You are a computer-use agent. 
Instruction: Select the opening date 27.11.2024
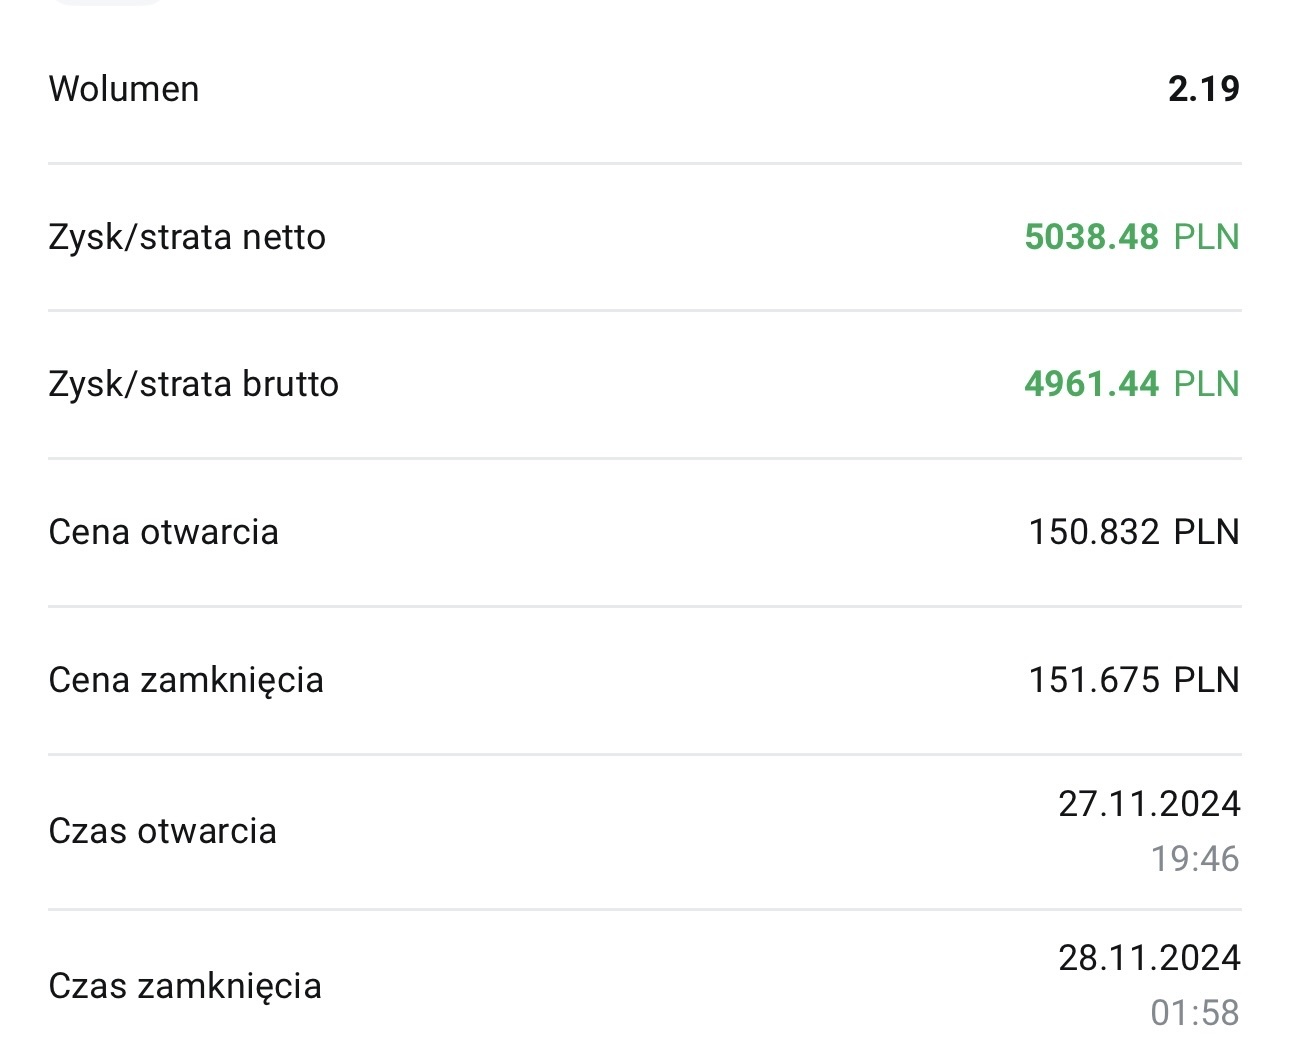1149,804
